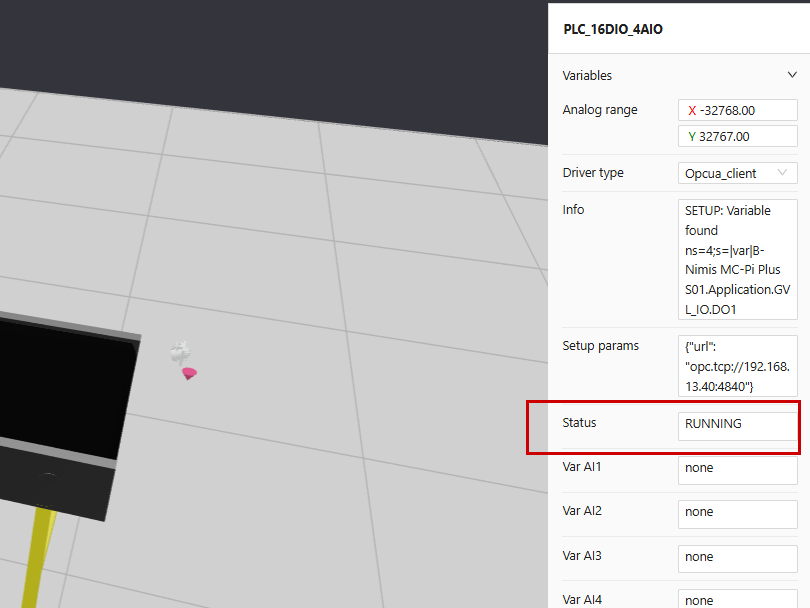810x608 pixels.
Task: Edit the Analog range Y value field
Action: pyautogui.click(x=737, y=136)
